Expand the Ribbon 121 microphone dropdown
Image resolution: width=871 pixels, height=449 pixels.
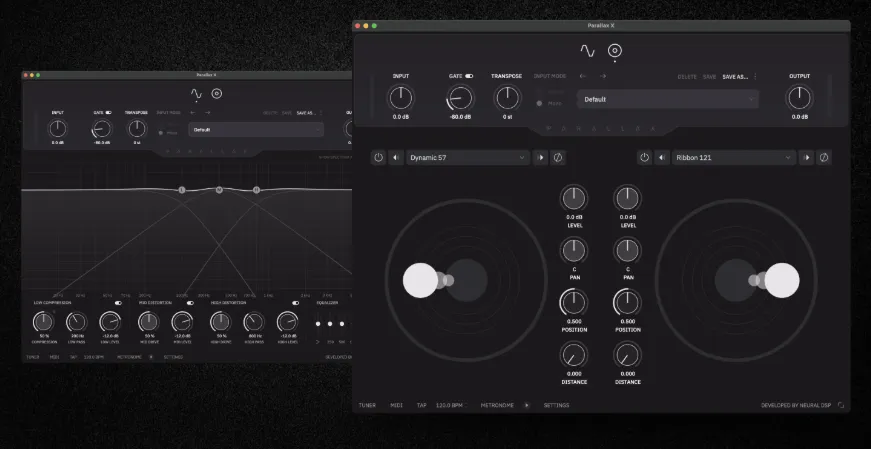tap(734, 158)
